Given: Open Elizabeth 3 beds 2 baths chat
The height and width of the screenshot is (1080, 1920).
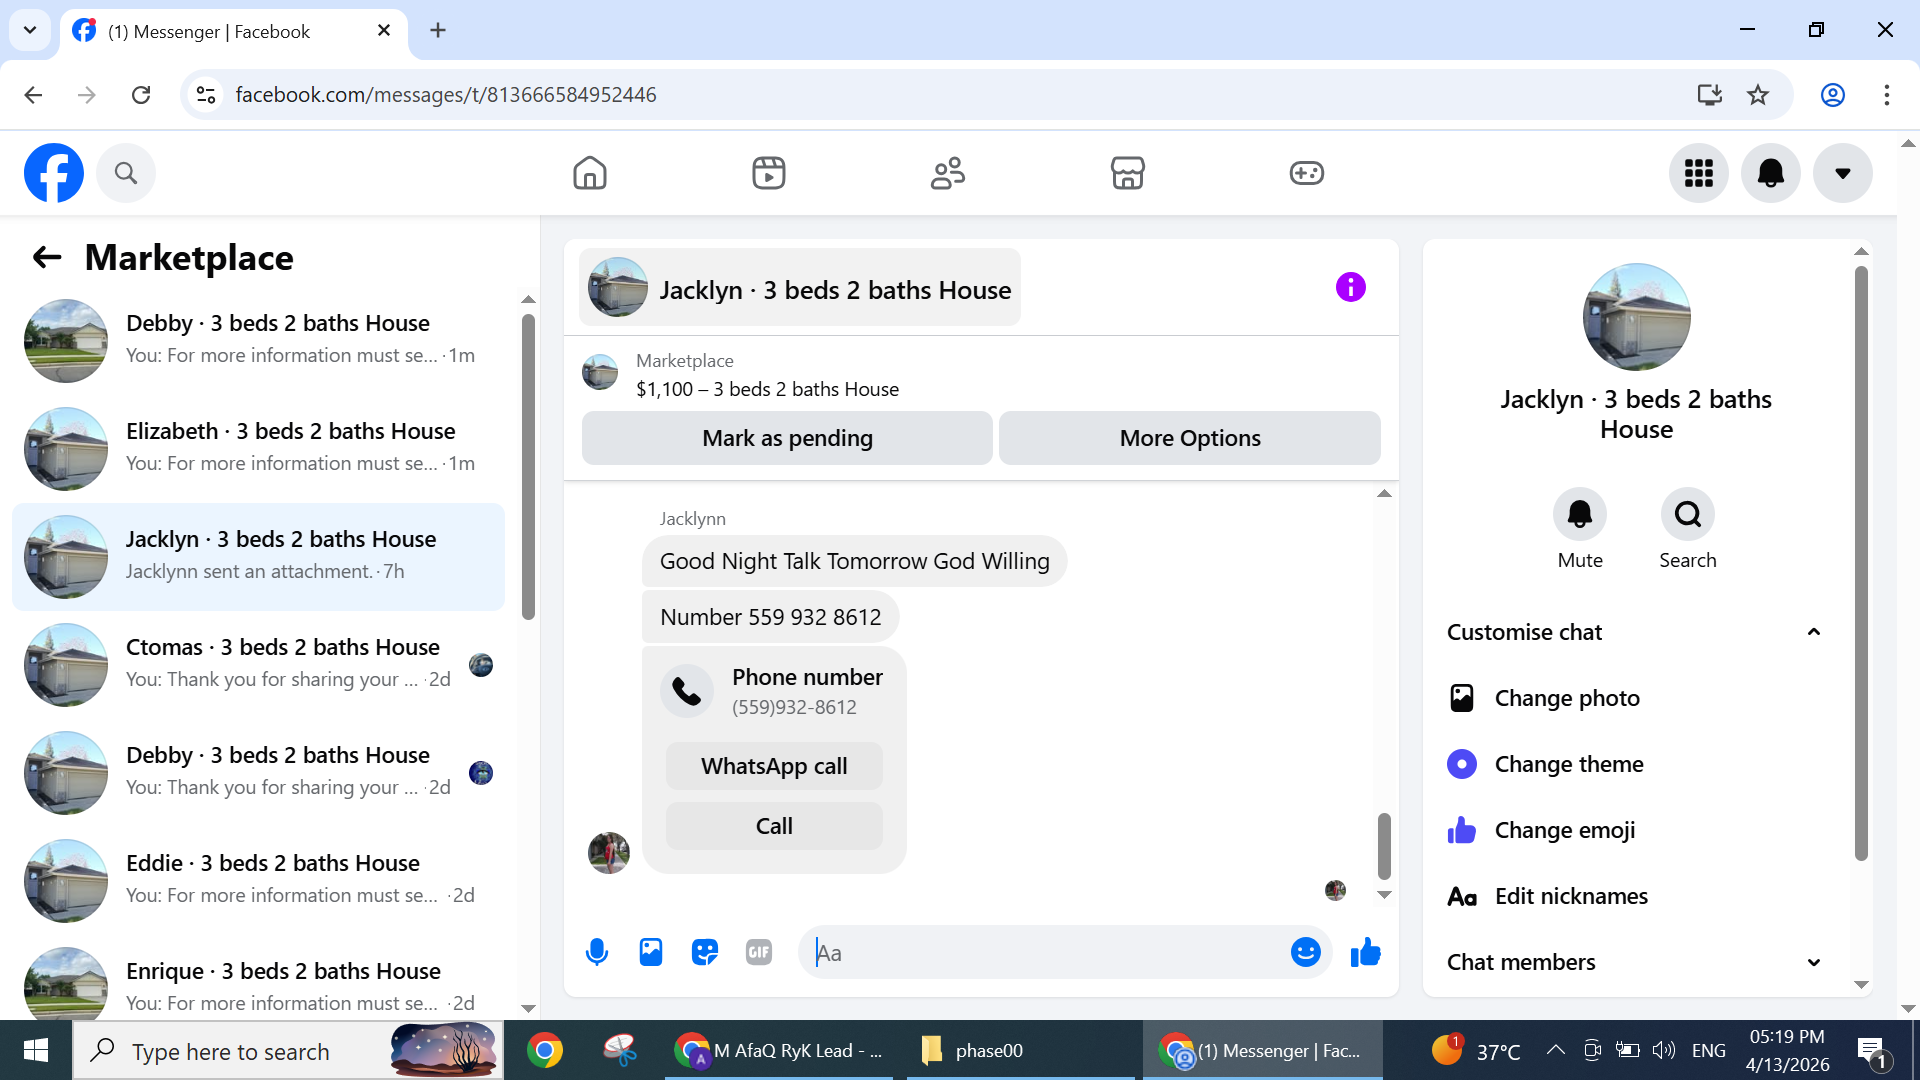Looking at the screenshot, I should 258,449.
